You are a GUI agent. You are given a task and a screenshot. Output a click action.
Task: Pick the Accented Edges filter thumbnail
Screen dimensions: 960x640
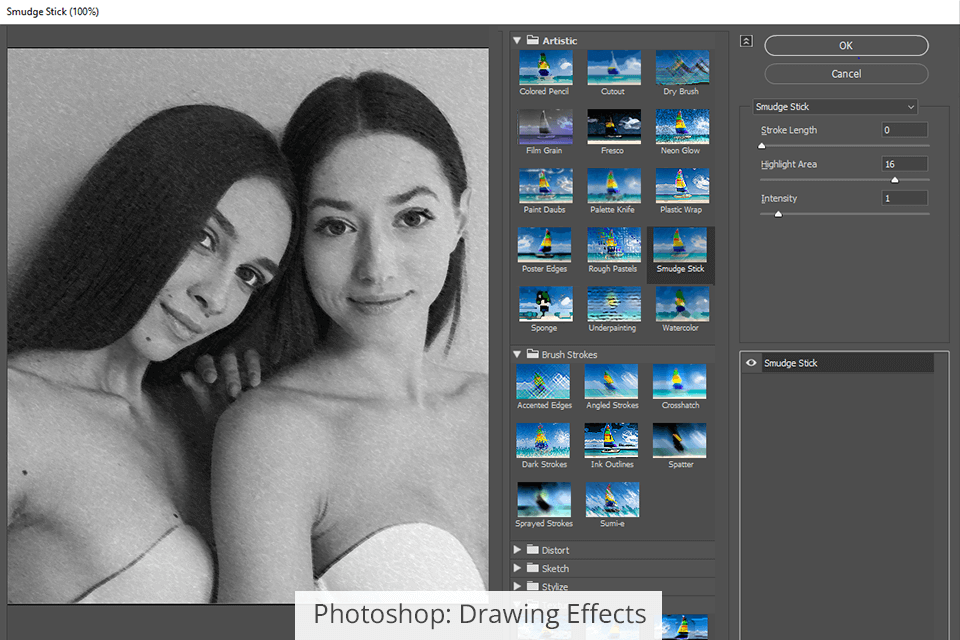pyautogui.click(x=543, y=381)
